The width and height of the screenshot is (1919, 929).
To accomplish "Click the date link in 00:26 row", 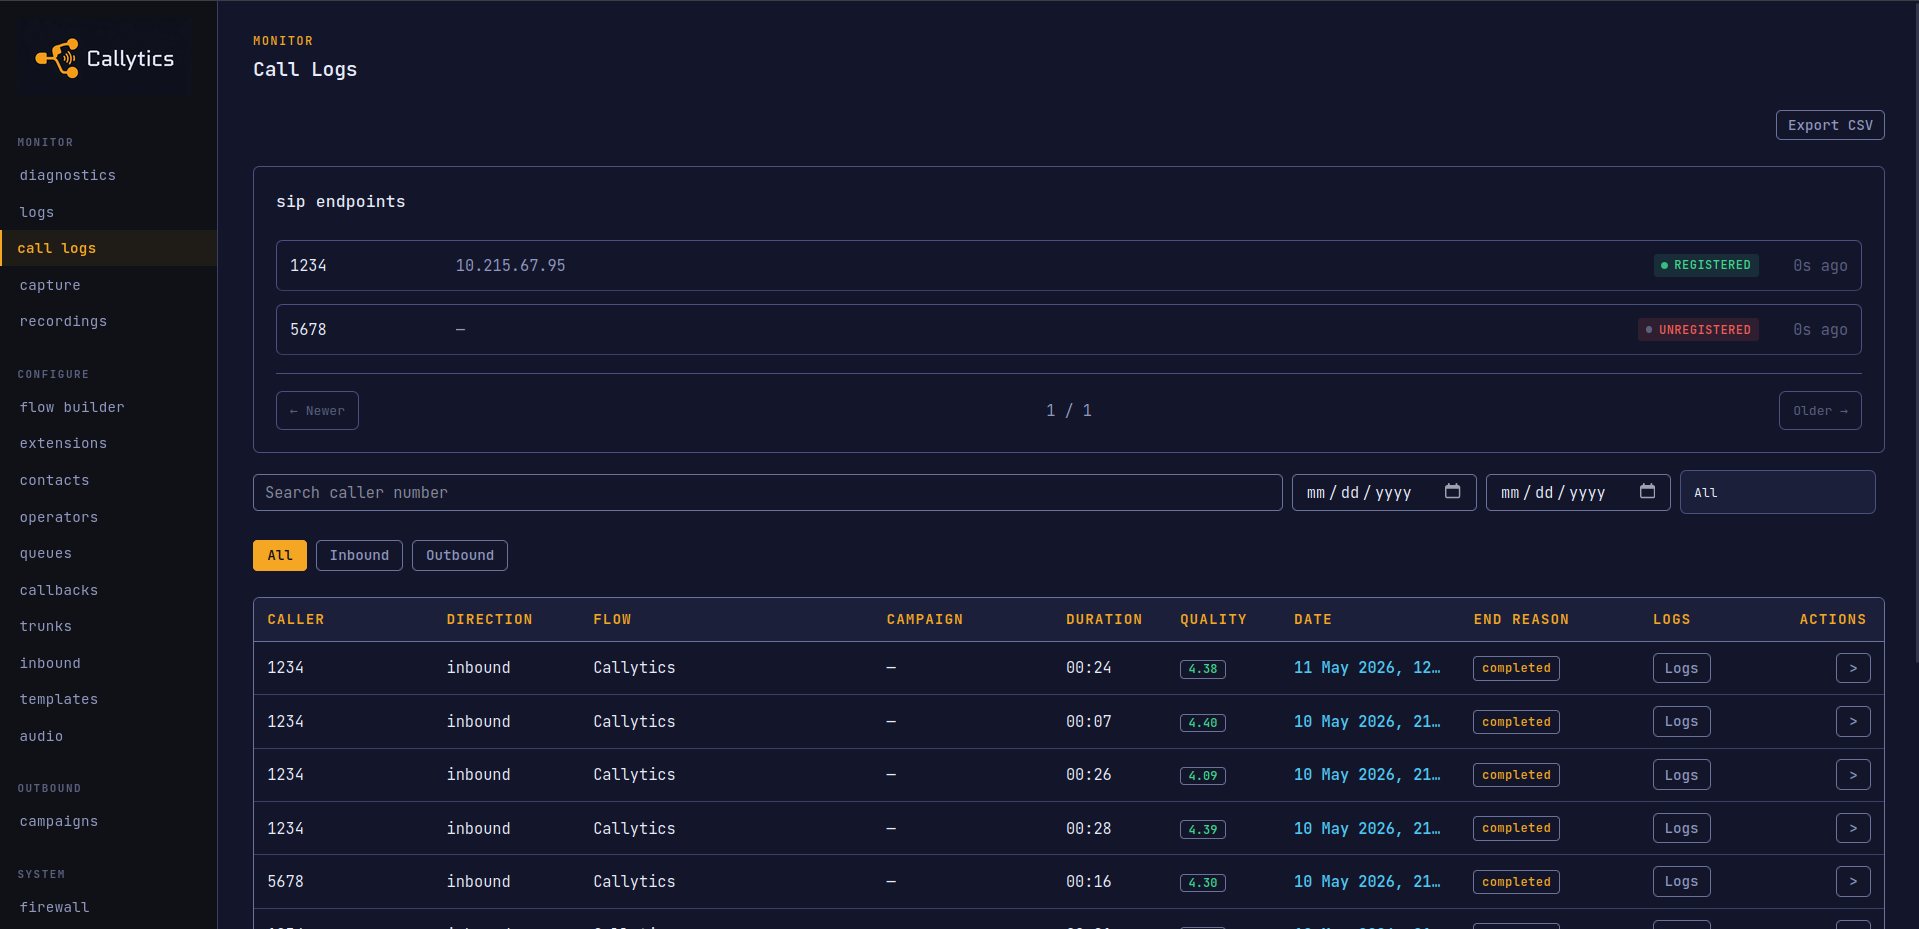I will point(1367,775).
